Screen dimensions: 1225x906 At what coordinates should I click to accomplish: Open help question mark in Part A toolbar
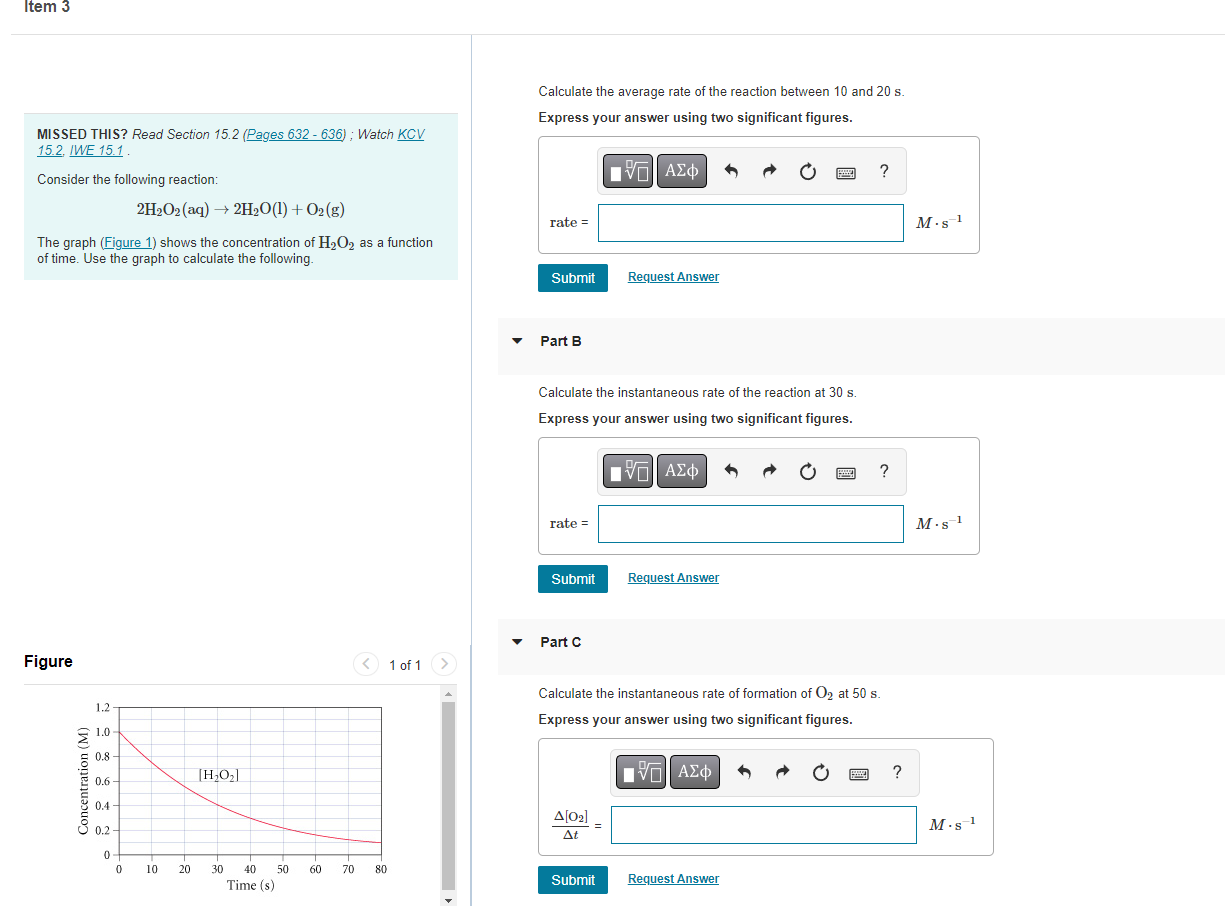pyautogui.click(x=884, y=171)
